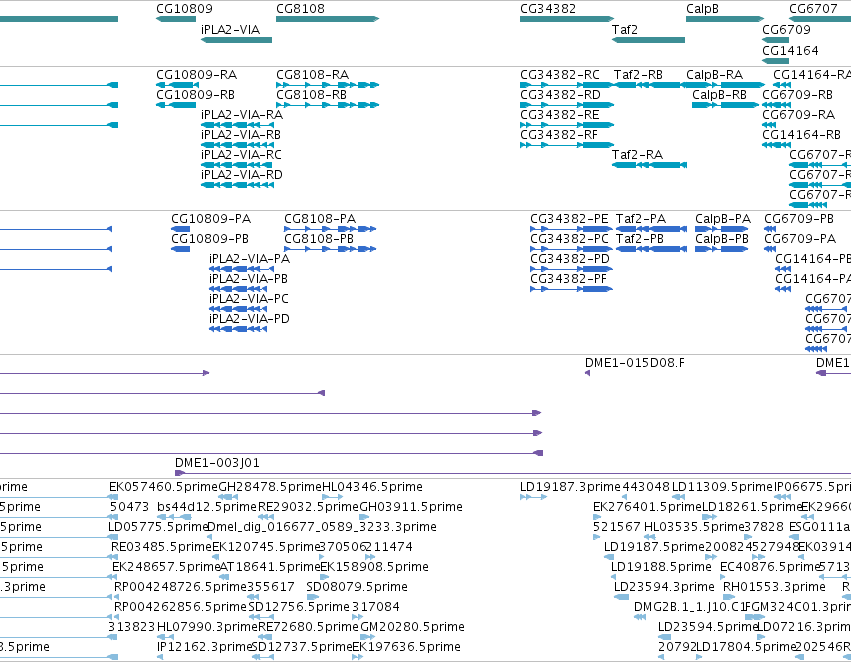Click protein iPLA2-VIA-PD
The image size is (851, 662).
(x=238, y=330)
